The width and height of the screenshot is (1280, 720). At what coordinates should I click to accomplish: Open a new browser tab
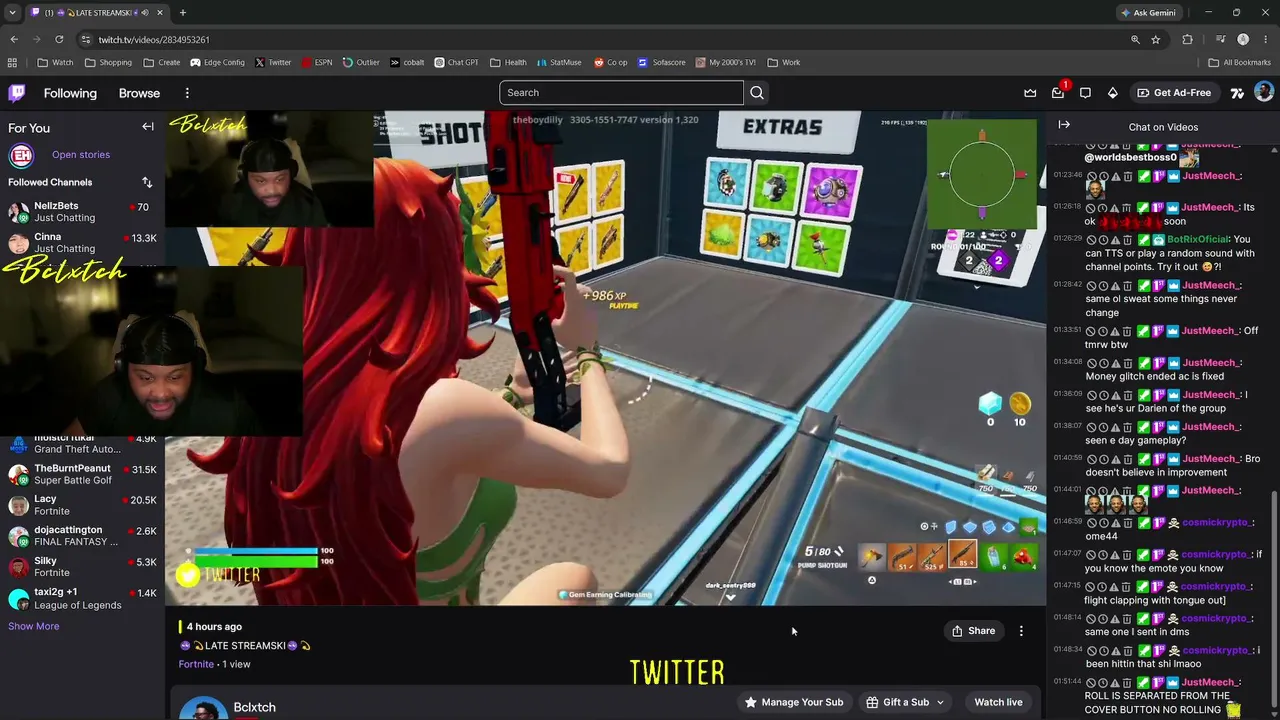tap(183, 12)
